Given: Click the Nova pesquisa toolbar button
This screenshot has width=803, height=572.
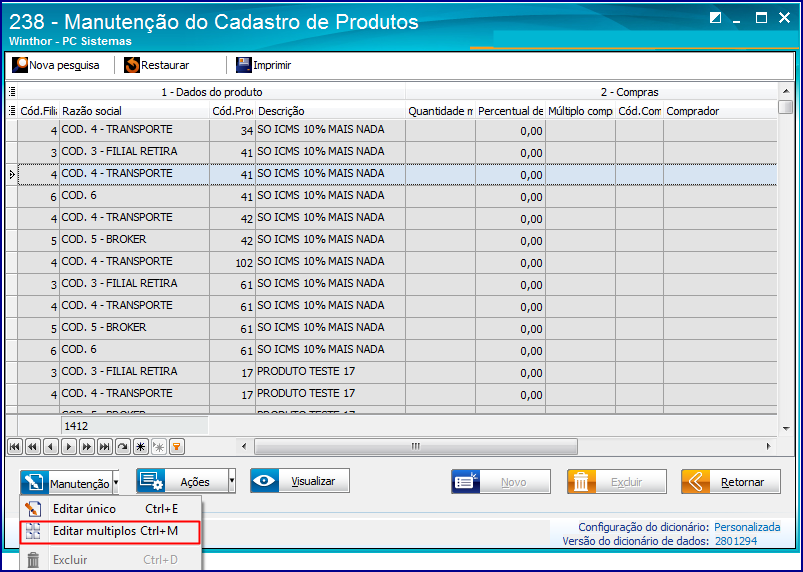Looking at the screenshot, I should click(56, 66).
